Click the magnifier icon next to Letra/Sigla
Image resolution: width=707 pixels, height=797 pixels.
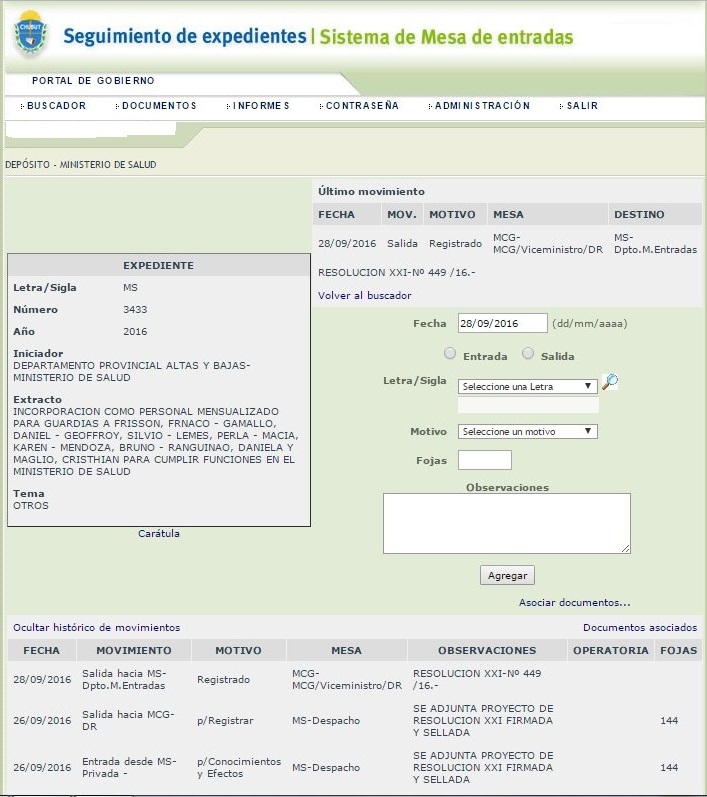click(610, 382)
